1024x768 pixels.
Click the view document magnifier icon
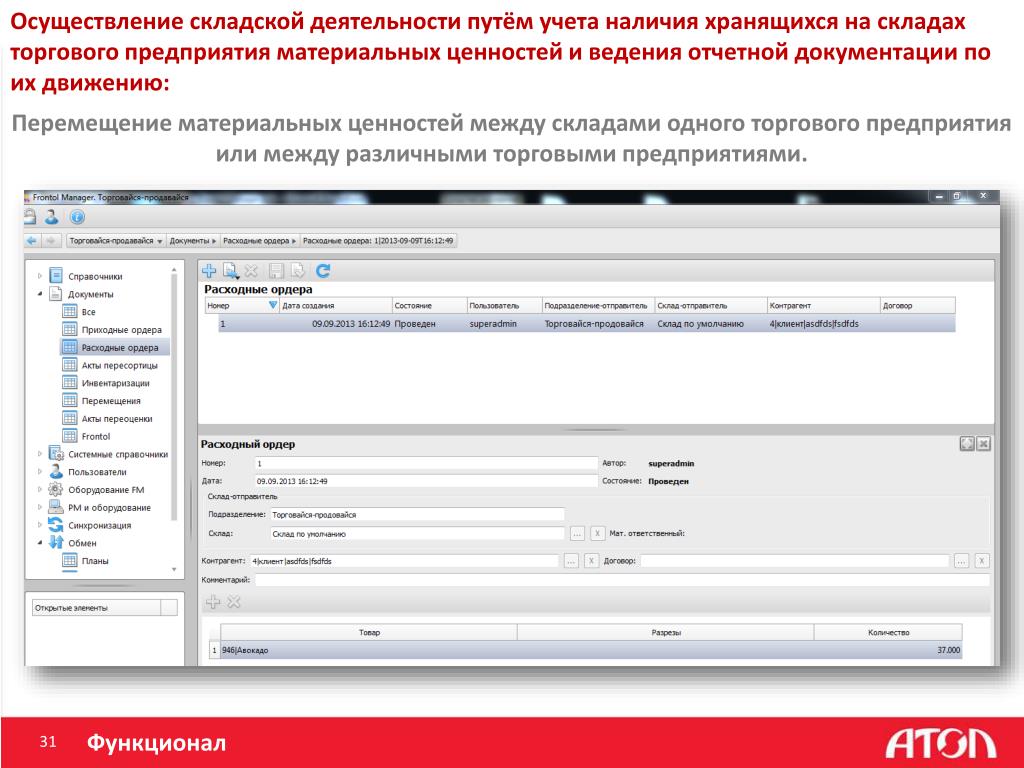pos(231,270)
